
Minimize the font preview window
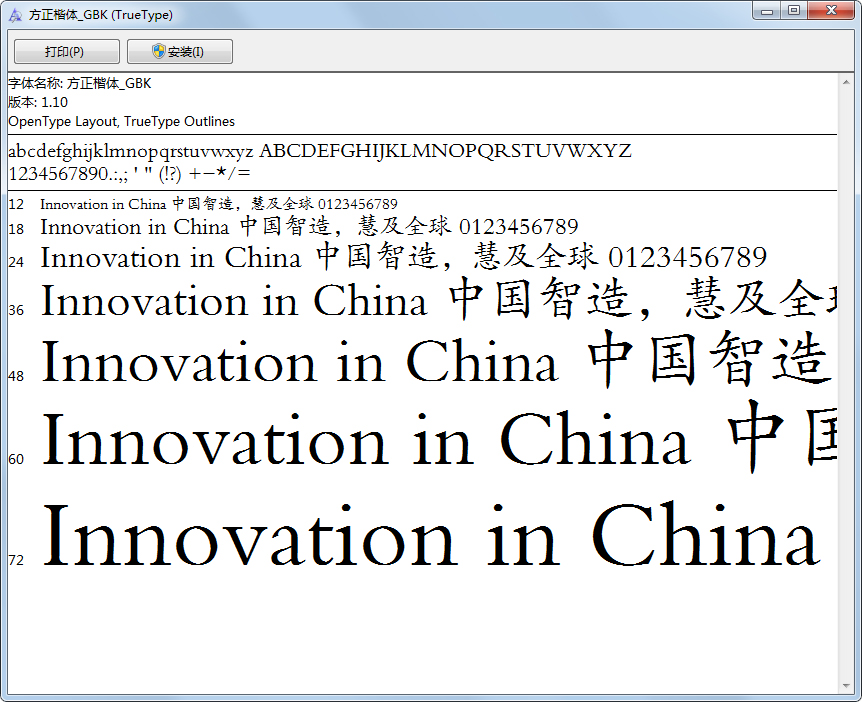tap(768, 11)
